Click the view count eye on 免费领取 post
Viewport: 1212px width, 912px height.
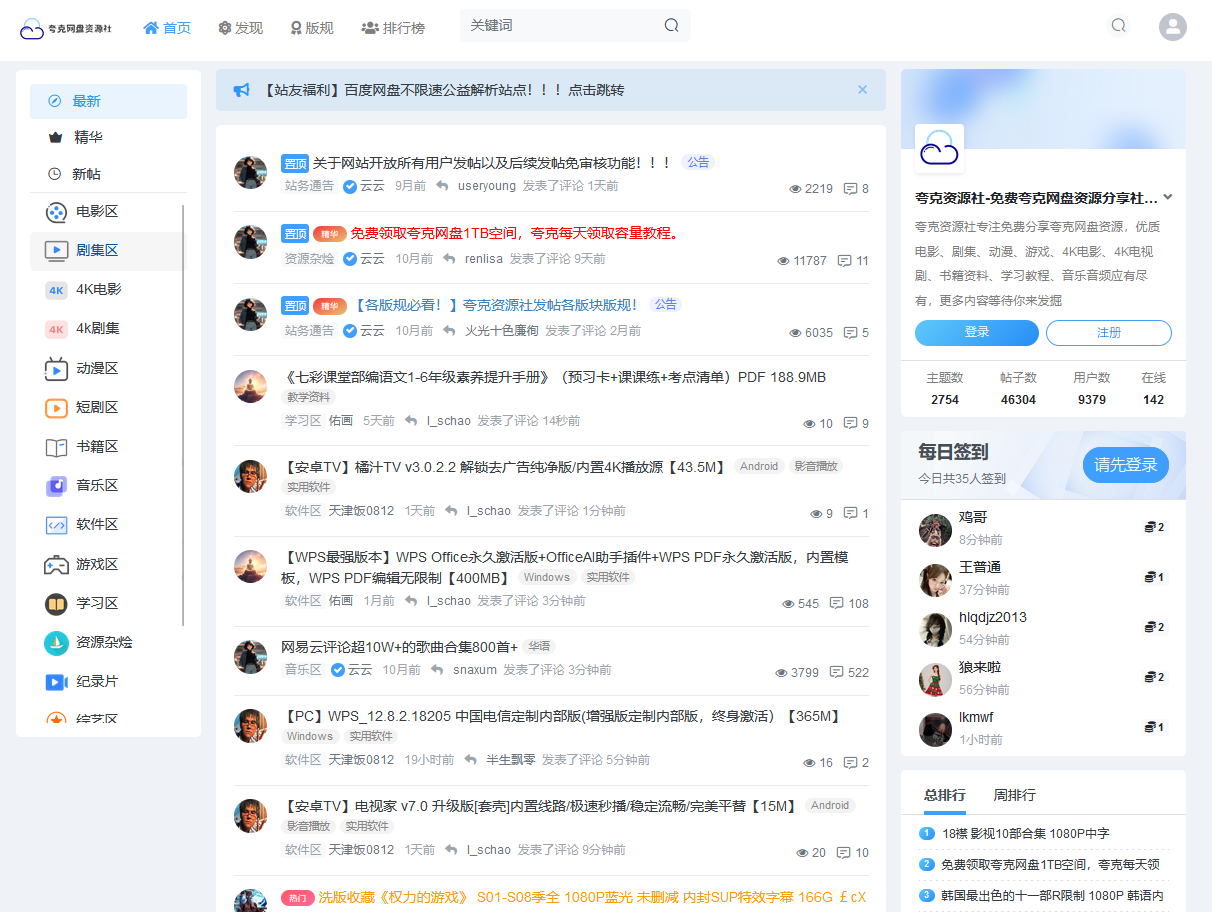783,261
